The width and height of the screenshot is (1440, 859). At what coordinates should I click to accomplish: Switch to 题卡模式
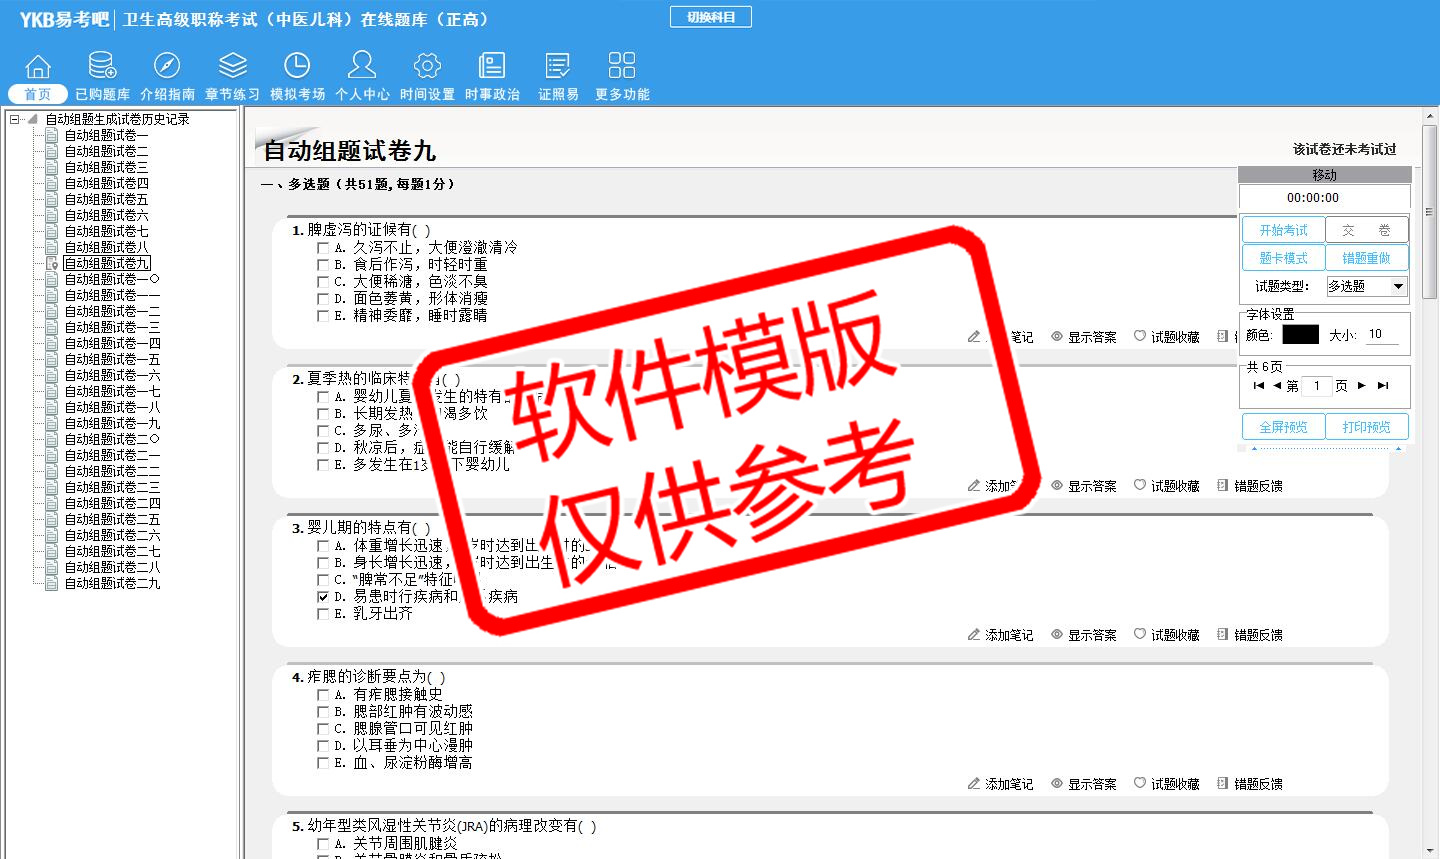click(x=1283, y=258)
